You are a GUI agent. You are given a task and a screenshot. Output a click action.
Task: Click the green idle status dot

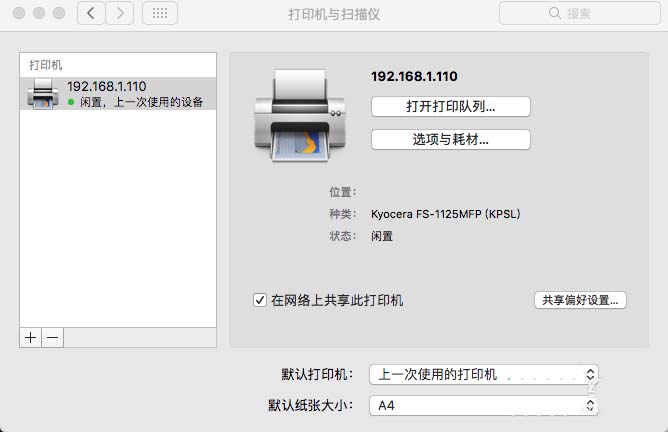pos(71,102)
